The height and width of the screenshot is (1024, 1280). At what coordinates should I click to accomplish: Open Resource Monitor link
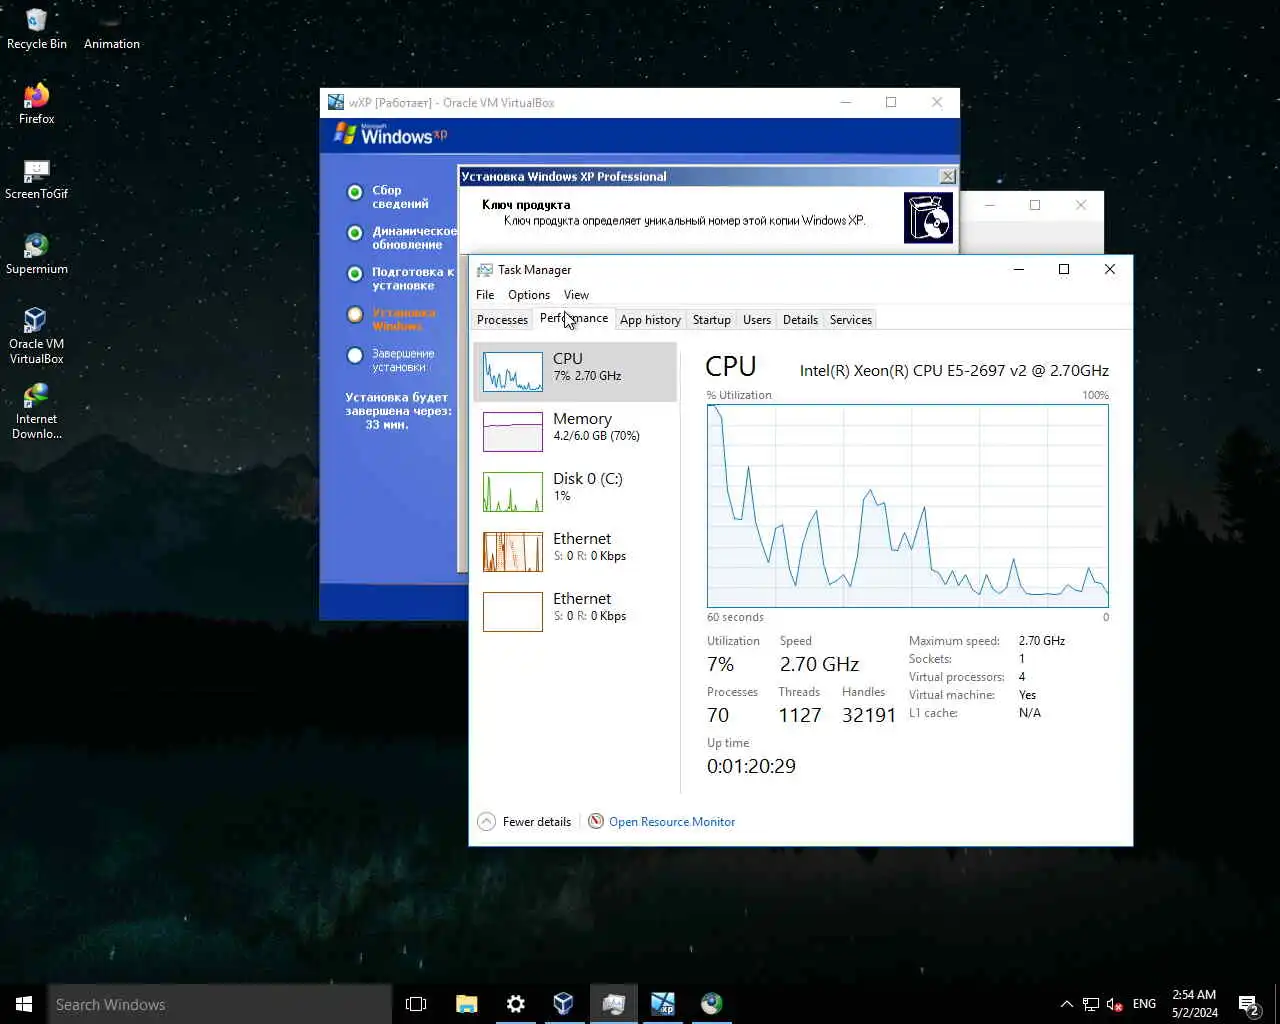(x=662, y=822)
